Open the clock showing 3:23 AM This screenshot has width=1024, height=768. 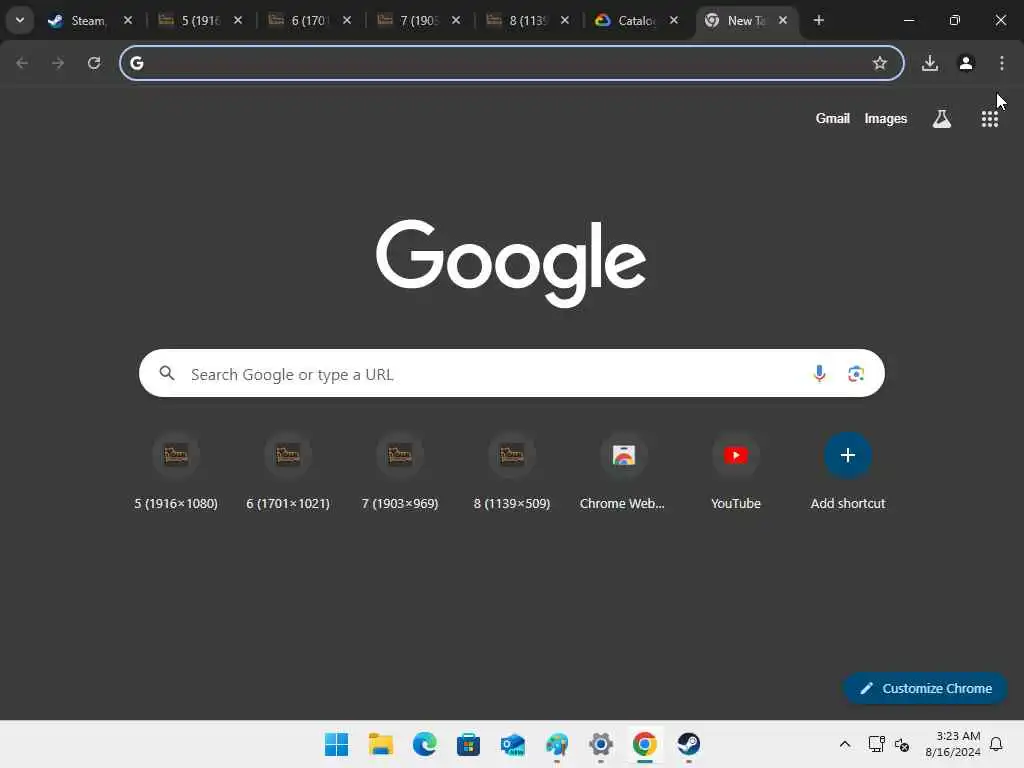coord(953,744)
